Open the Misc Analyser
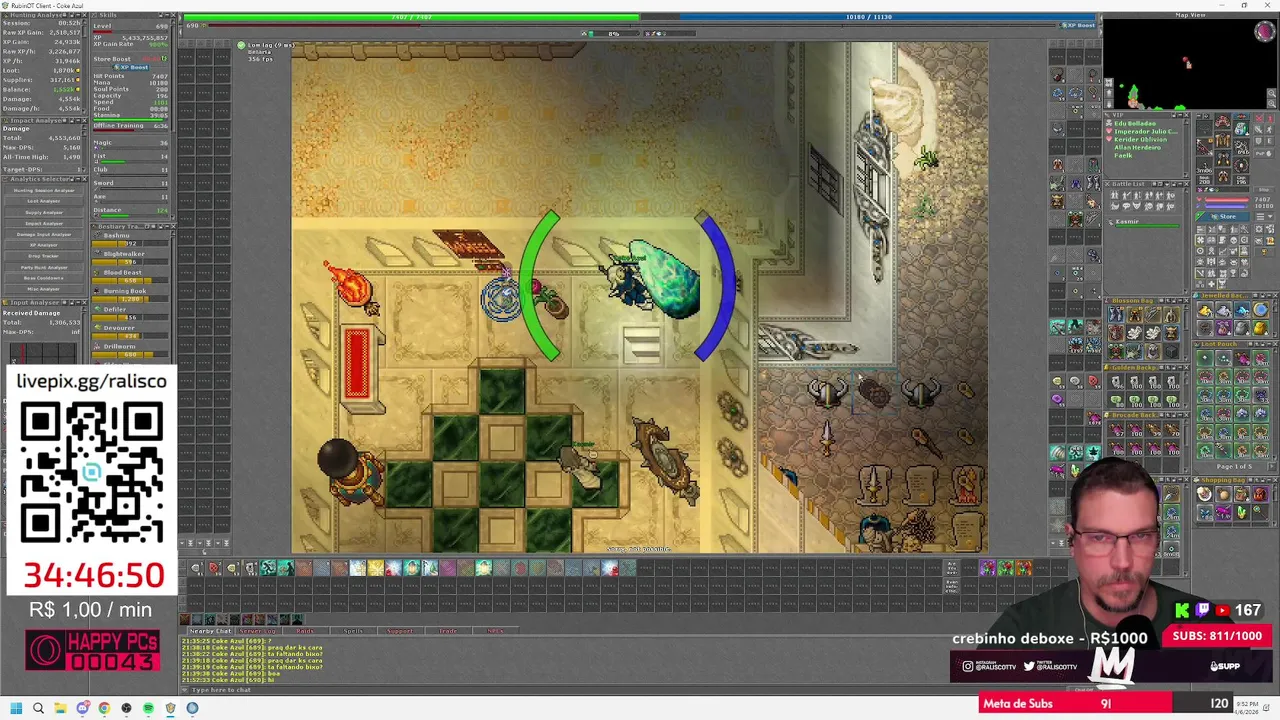1280x720 pixels. [x=44, y=289]
